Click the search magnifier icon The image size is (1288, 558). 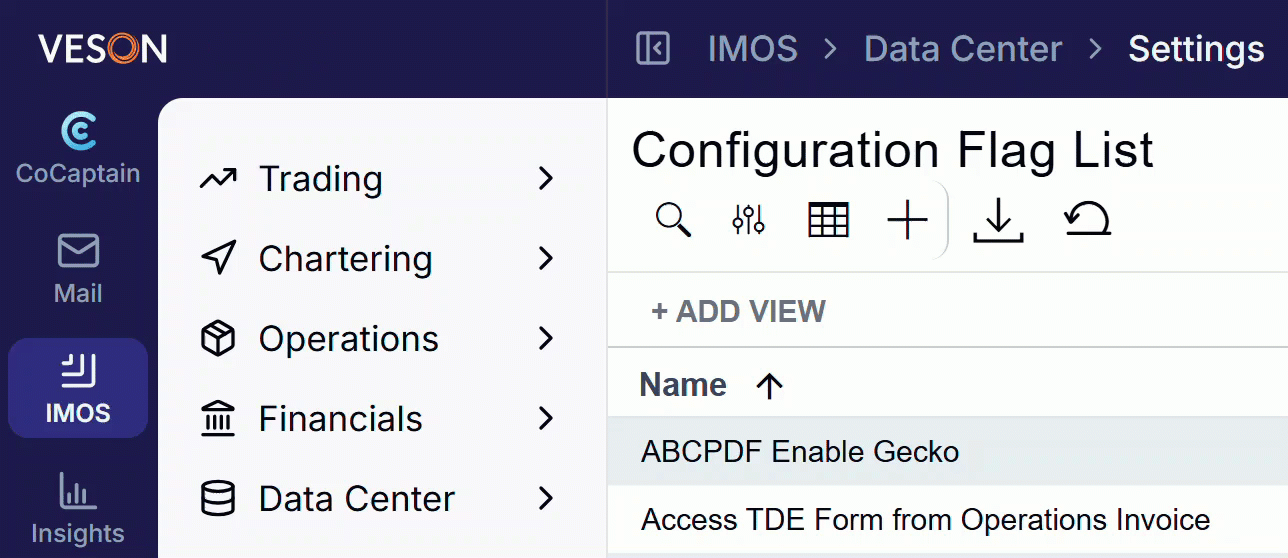673,220
